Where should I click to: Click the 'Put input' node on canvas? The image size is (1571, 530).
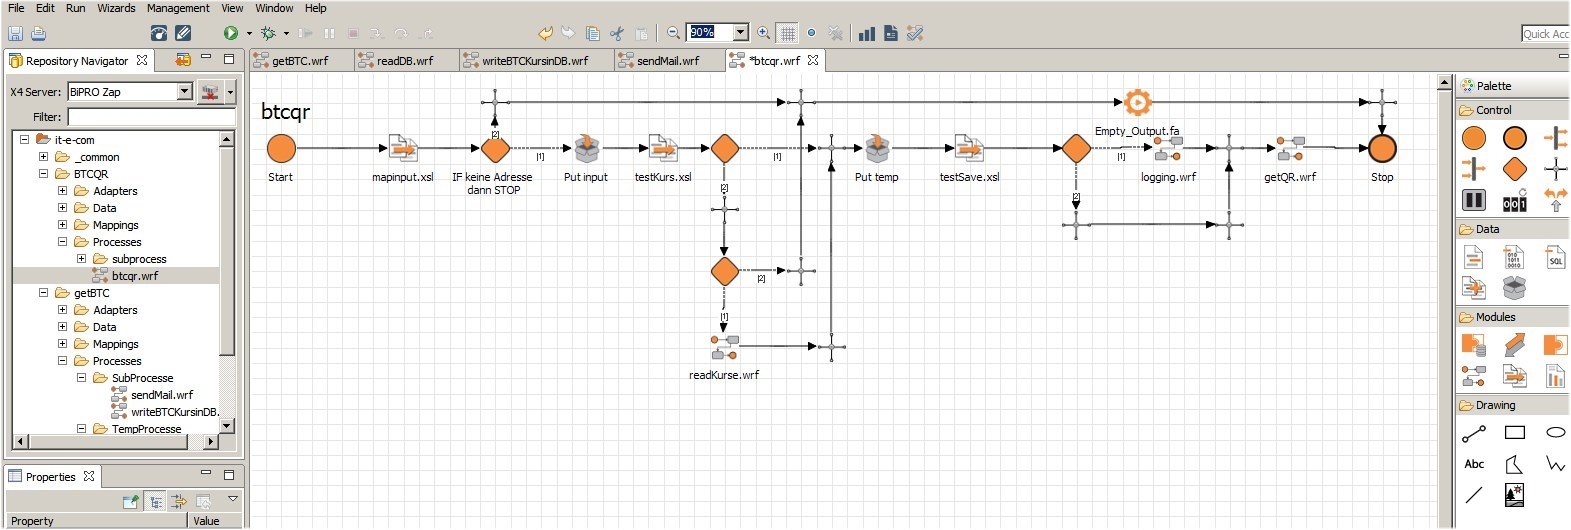point(586,149)
